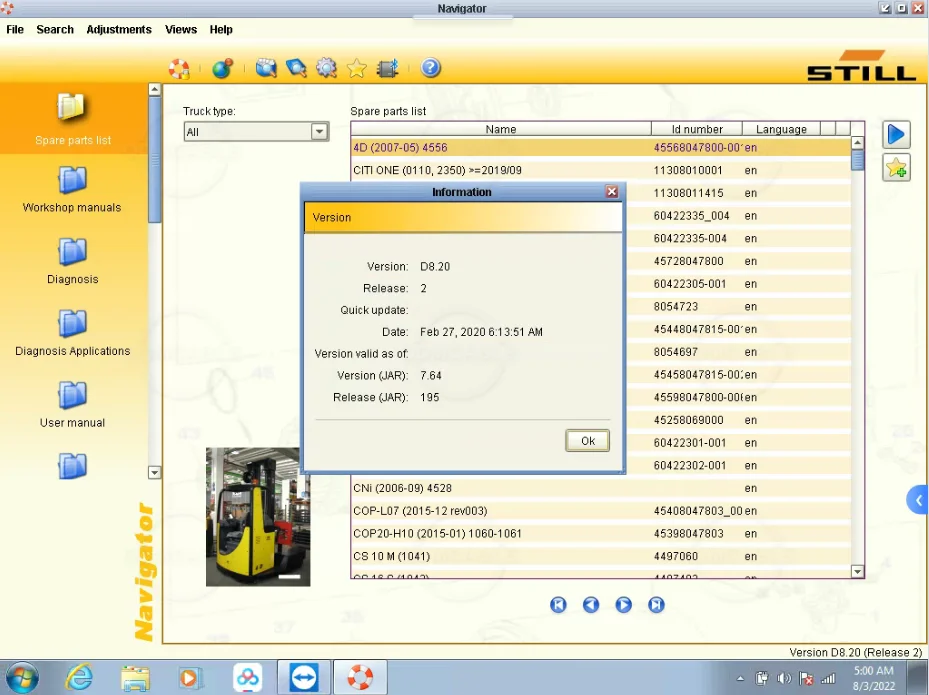Click the yellow star favorites toolbar icon
929x695 pixels.
(x=356, y=68)
